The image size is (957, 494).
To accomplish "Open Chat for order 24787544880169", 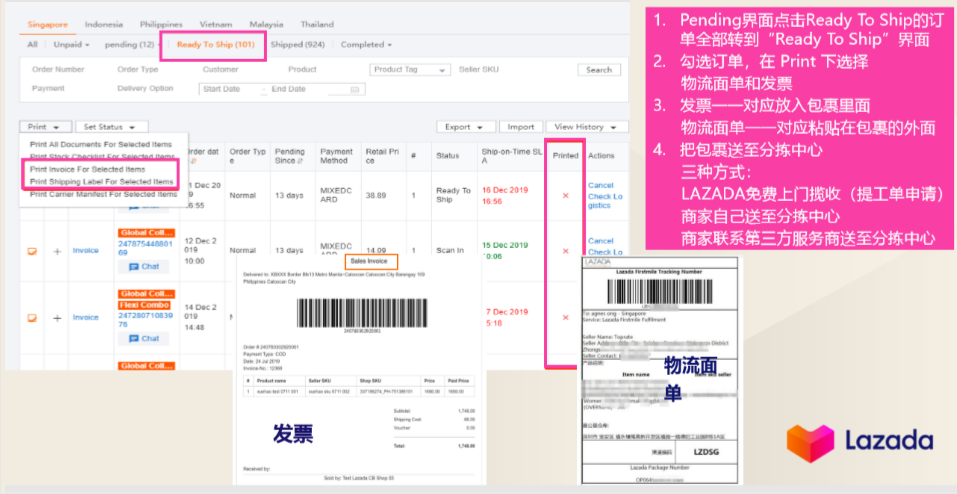I will point(144,266).
